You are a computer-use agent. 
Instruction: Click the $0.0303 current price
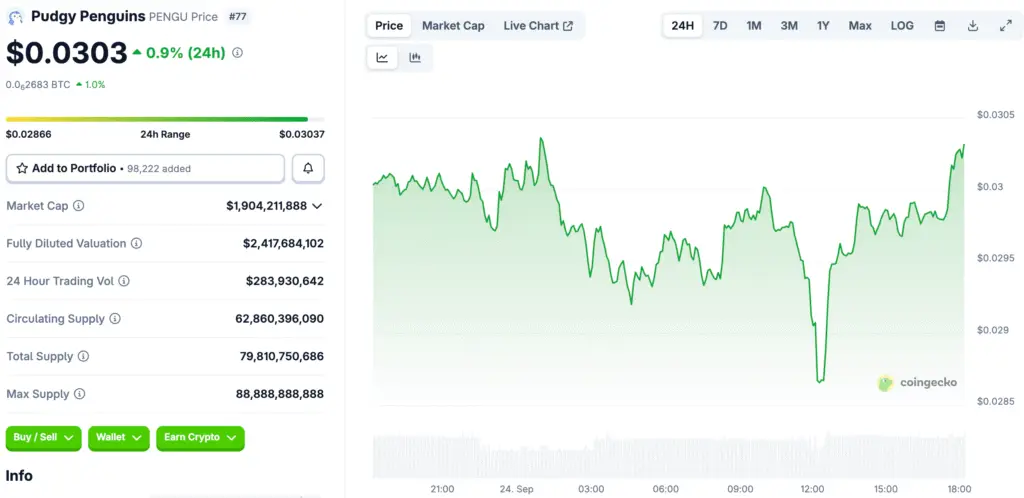click(x=67, y=54)
